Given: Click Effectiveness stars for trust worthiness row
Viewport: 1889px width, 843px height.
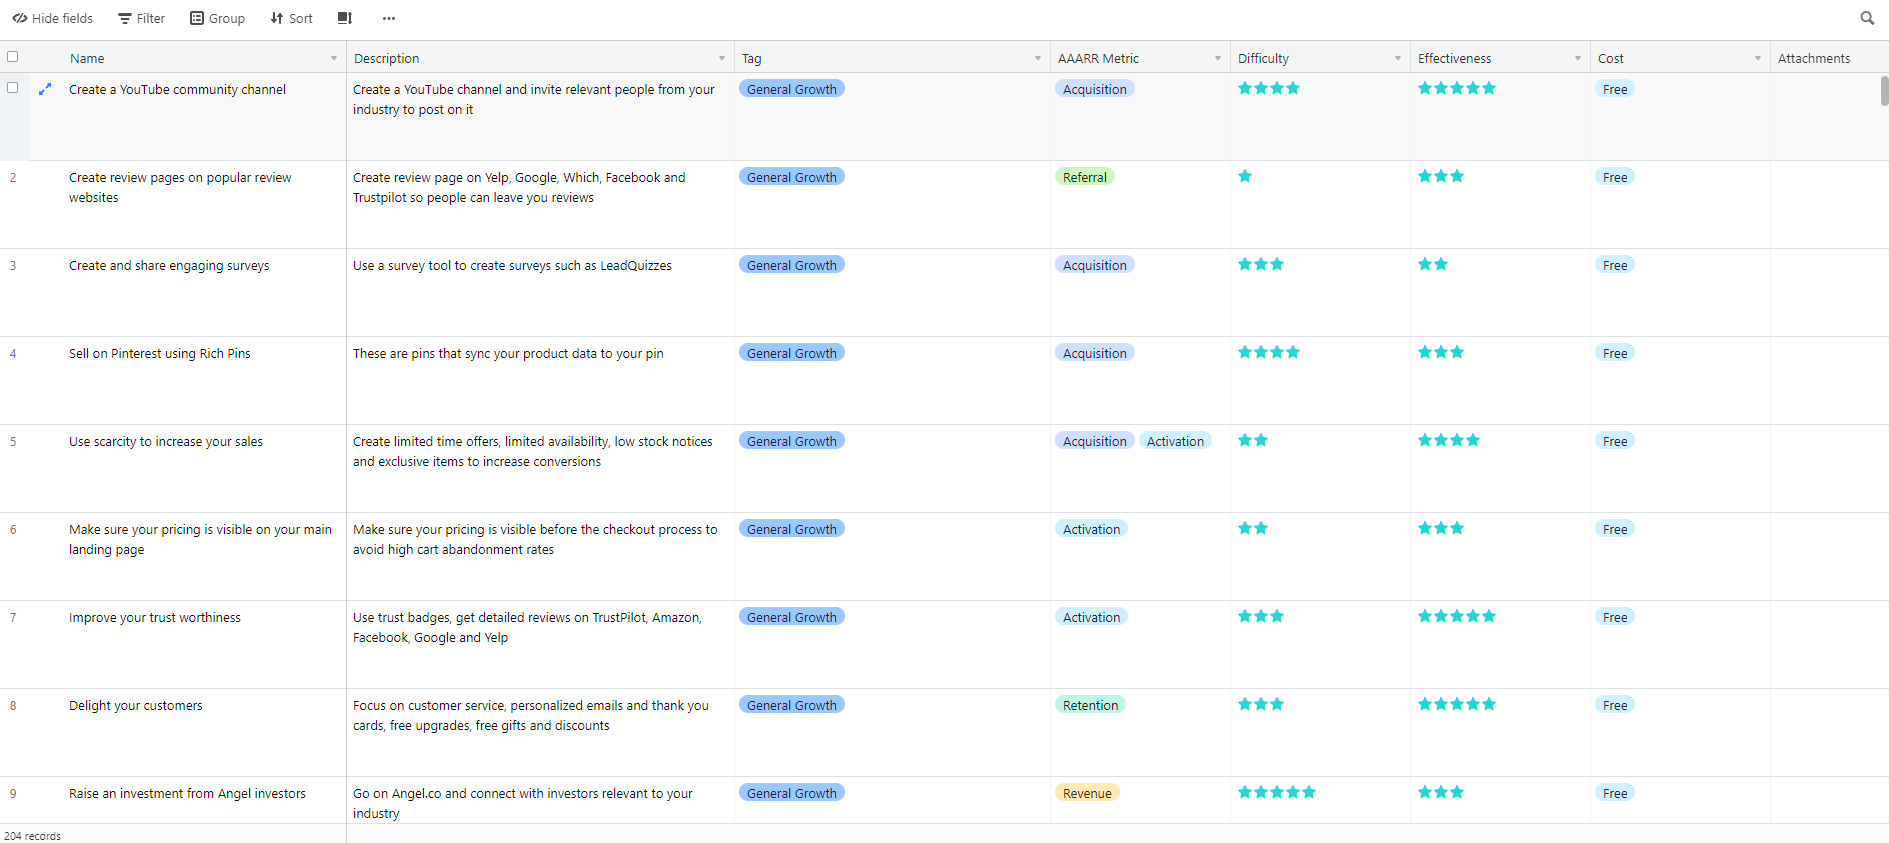Looking at the screenshot, I should point(1457,616).
